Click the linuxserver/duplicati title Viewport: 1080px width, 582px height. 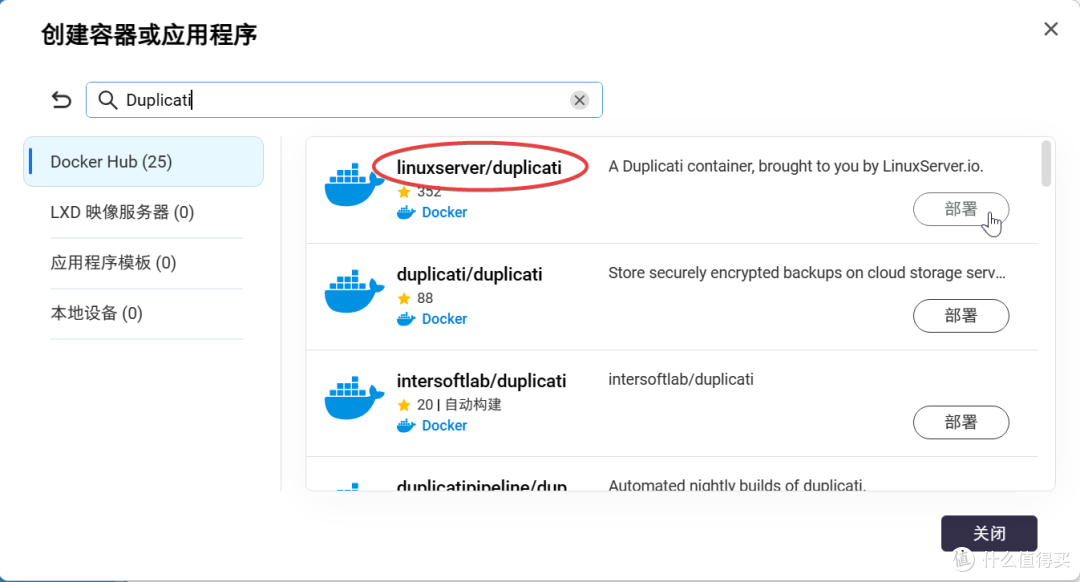(x=479, y=167)
